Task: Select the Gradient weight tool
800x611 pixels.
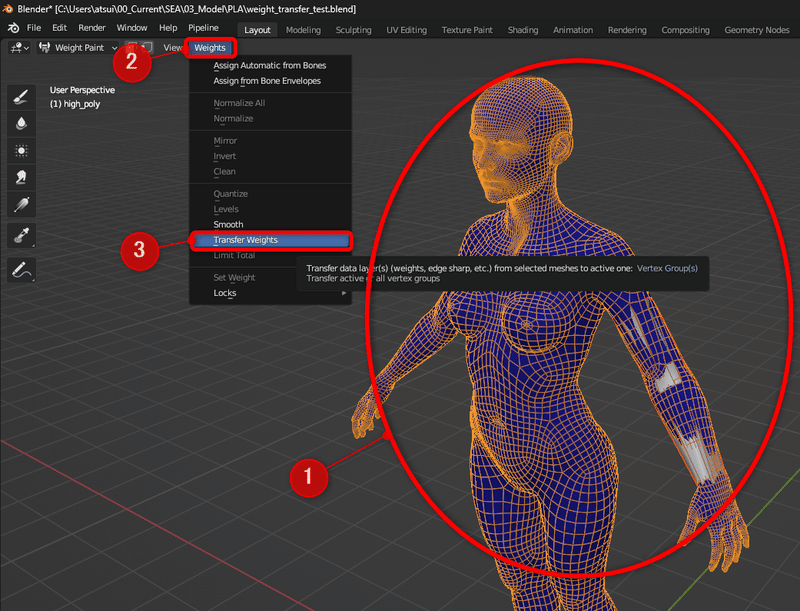Action: 21,205
